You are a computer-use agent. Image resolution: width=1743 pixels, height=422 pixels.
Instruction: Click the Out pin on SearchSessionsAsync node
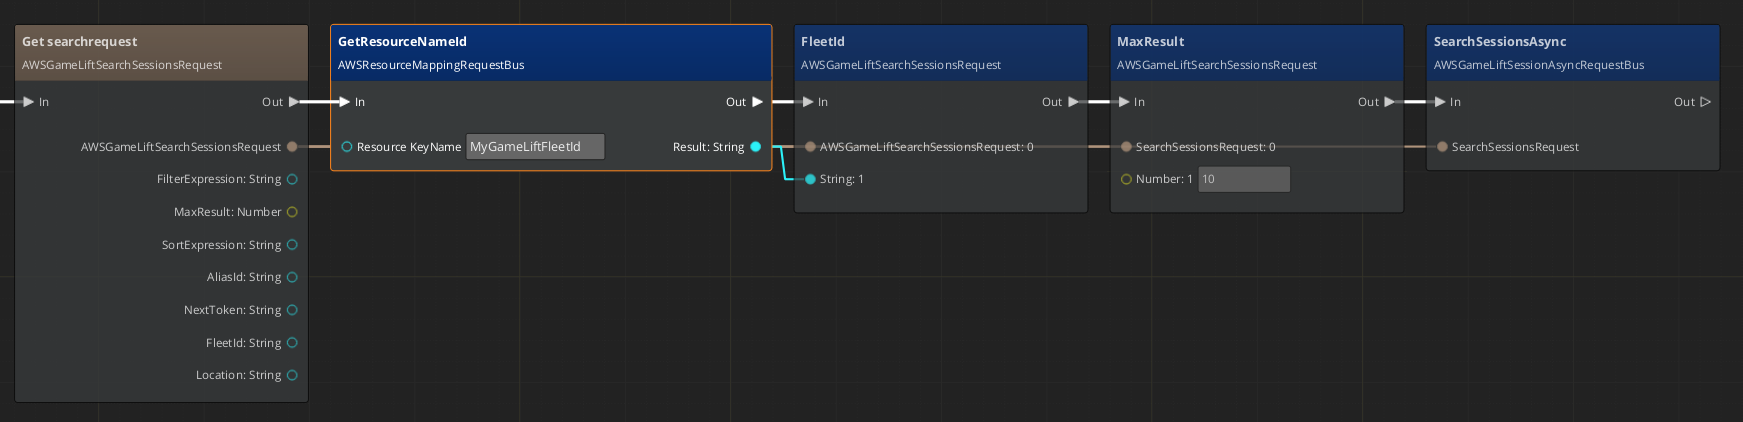coord(1705,102)
